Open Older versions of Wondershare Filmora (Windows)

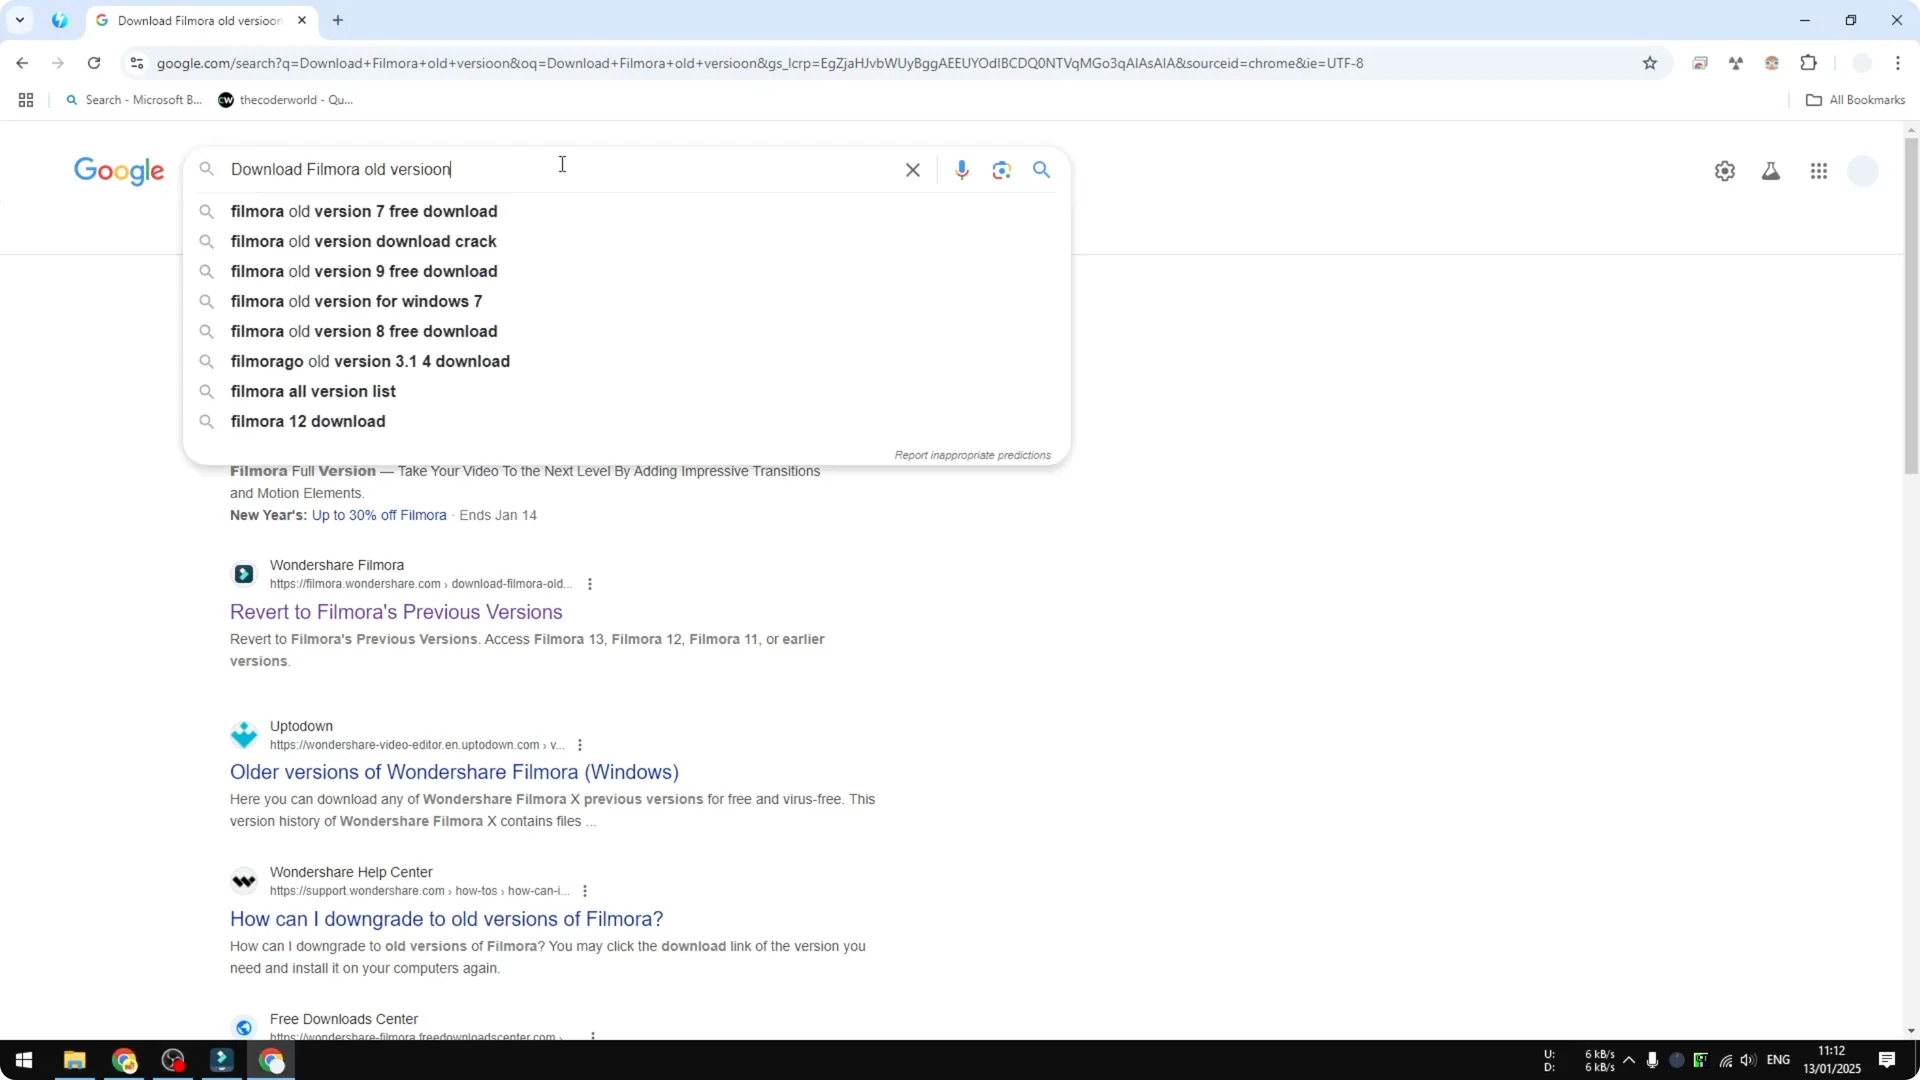(x=454, y=772)
